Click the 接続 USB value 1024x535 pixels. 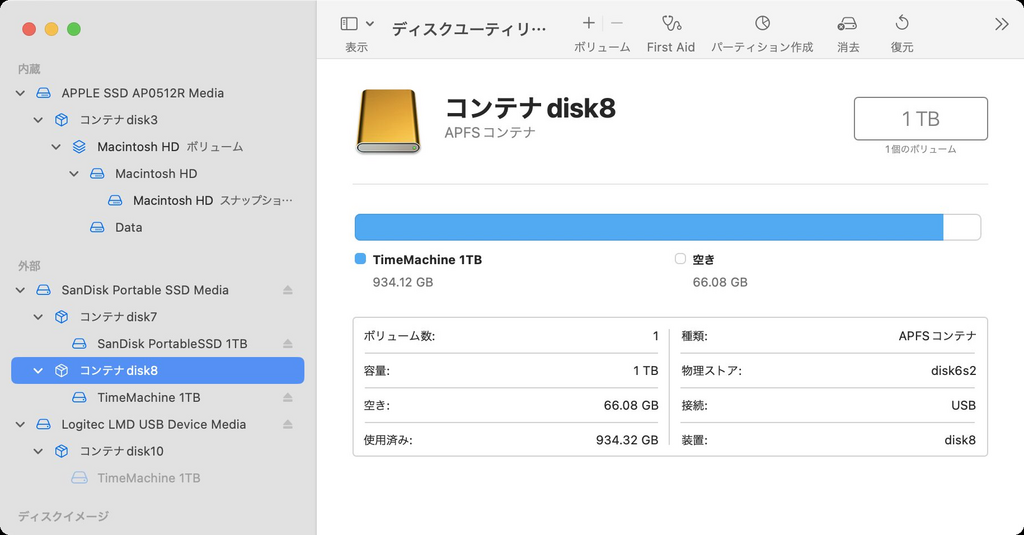pos(963,406)
